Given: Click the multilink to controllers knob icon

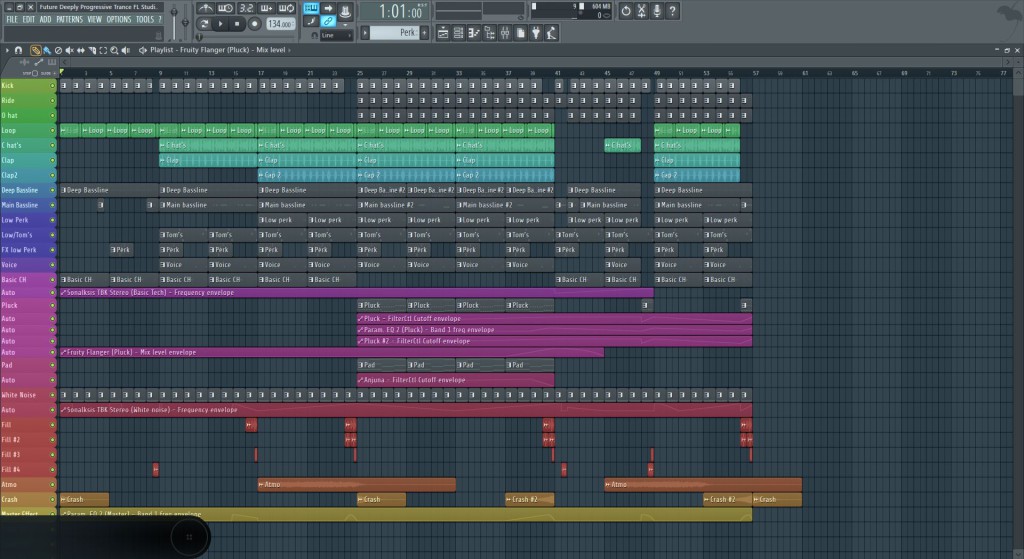Looking at the screenshot, I should tap(345, 11).
